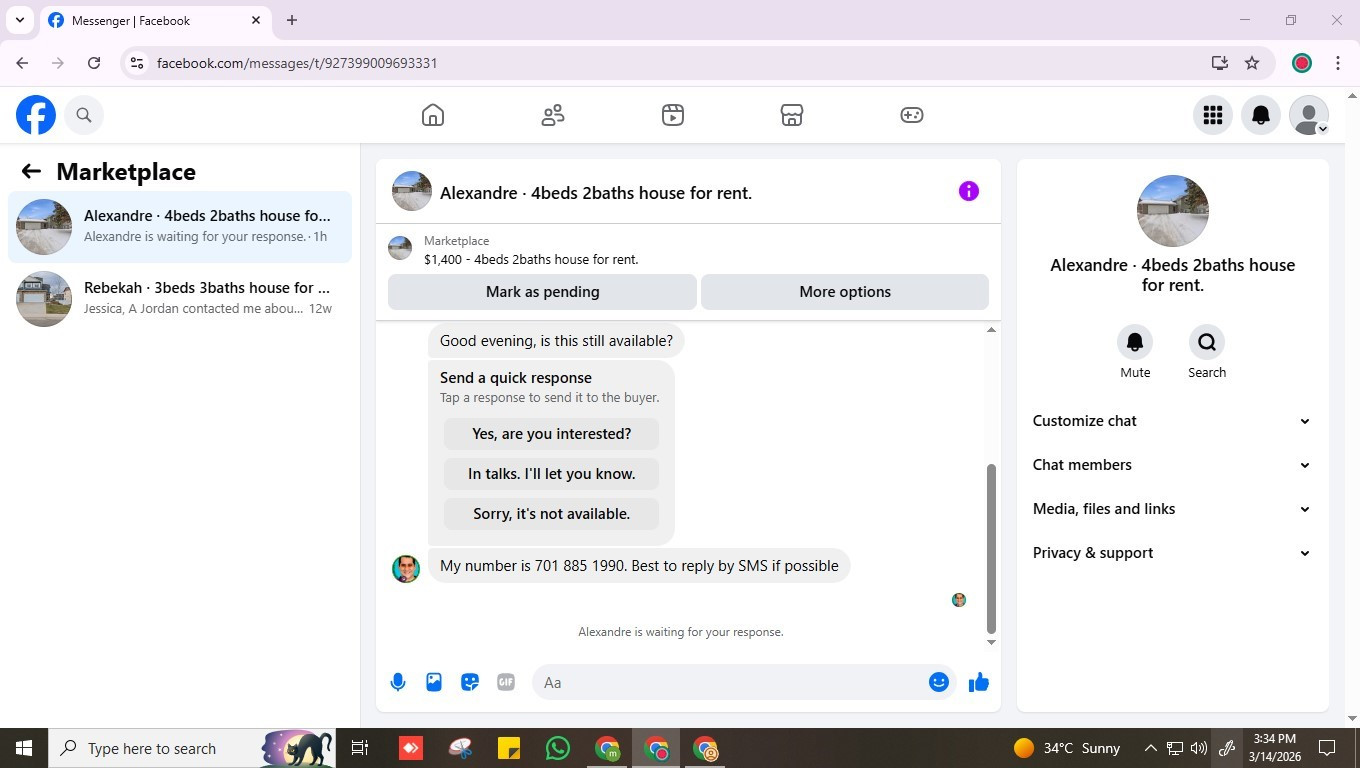1360x768 pixels.
Task: Click the chat scrollbar thumb
Action: [991, 549]
